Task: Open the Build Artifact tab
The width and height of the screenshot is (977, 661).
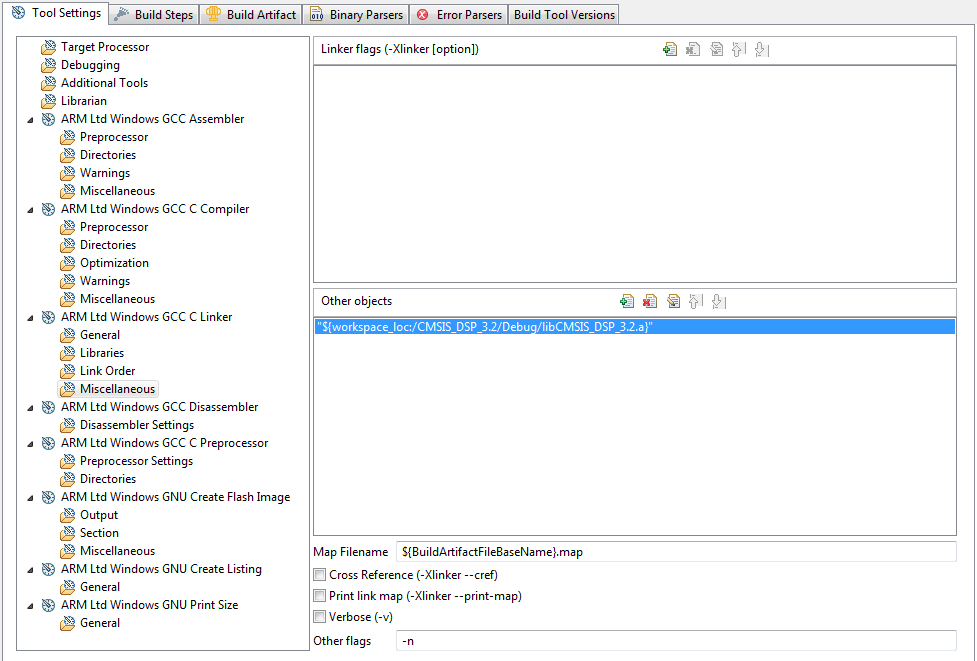Action: (251, 14)
